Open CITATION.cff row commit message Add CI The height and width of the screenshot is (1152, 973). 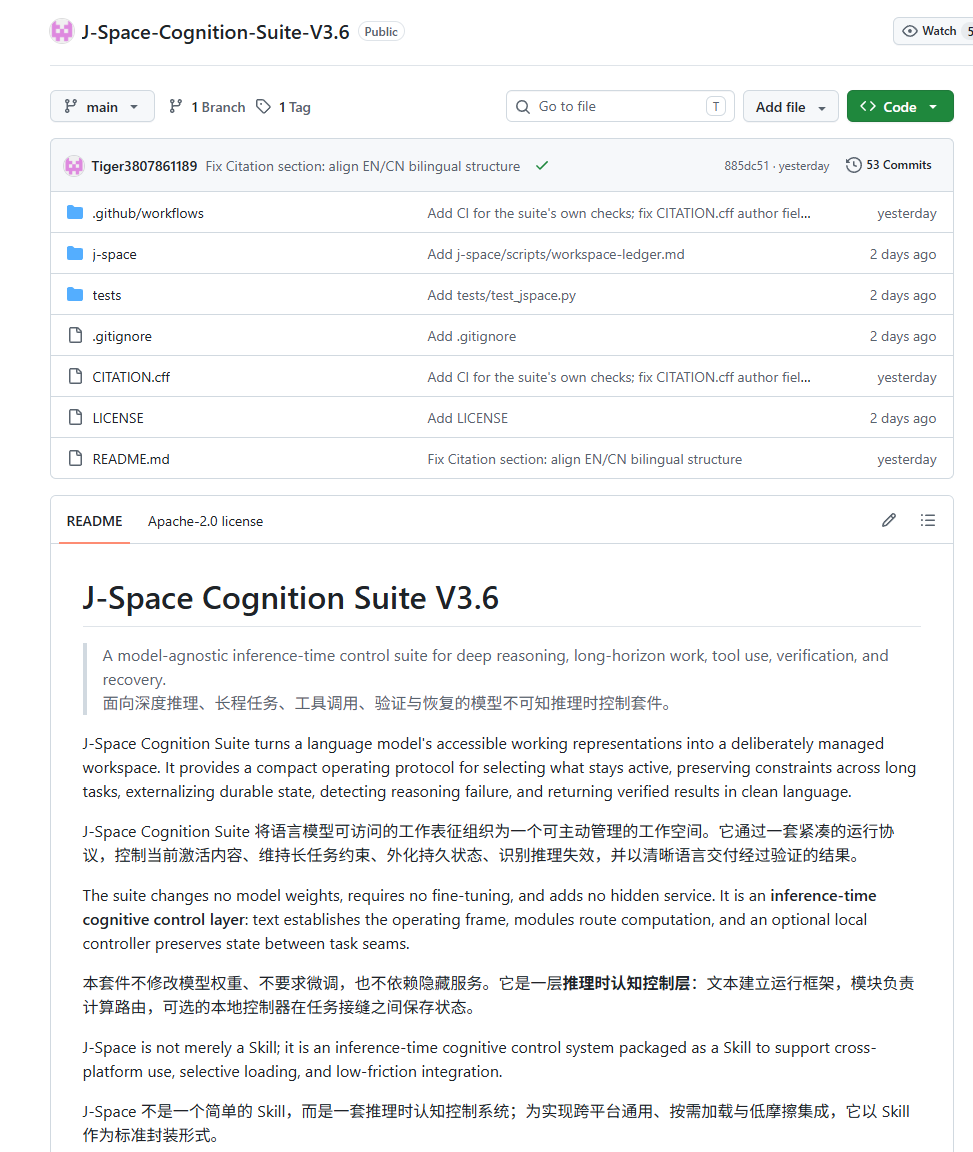[x=619, y=377]
